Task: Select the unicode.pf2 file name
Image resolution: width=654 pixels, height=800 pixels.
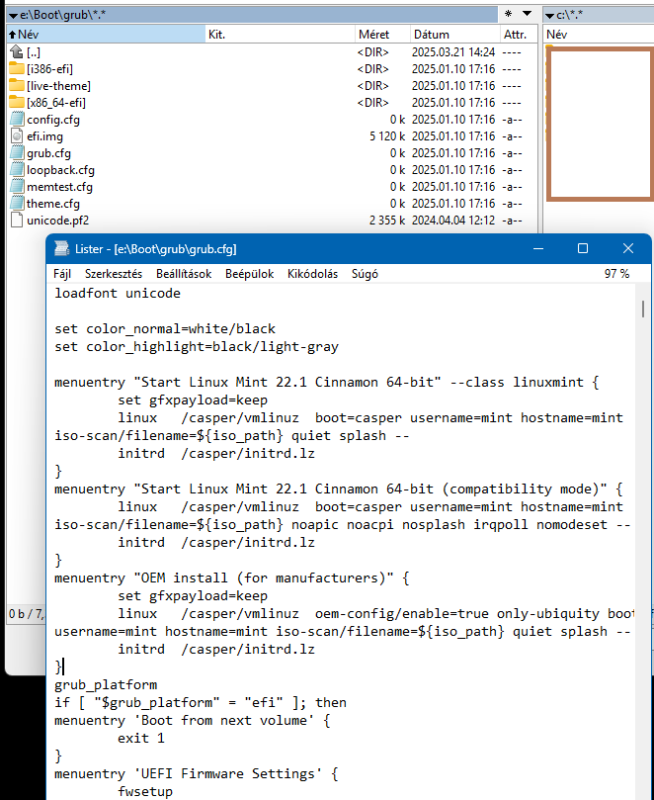Action: (x=58, y=221)
